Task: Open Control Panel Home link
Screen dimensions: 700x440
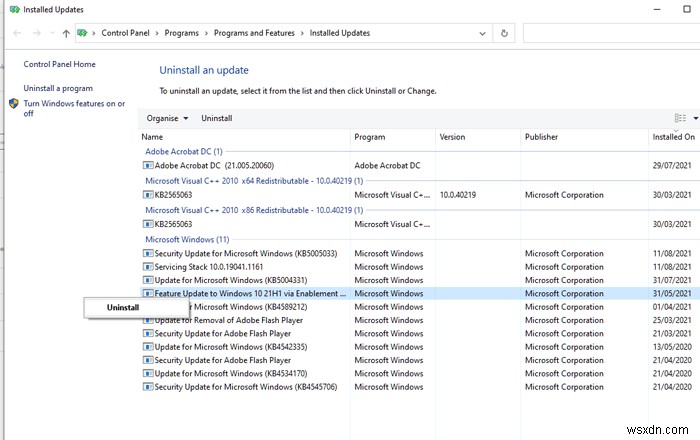Action: pyautogui.click(x=59, y=64)
